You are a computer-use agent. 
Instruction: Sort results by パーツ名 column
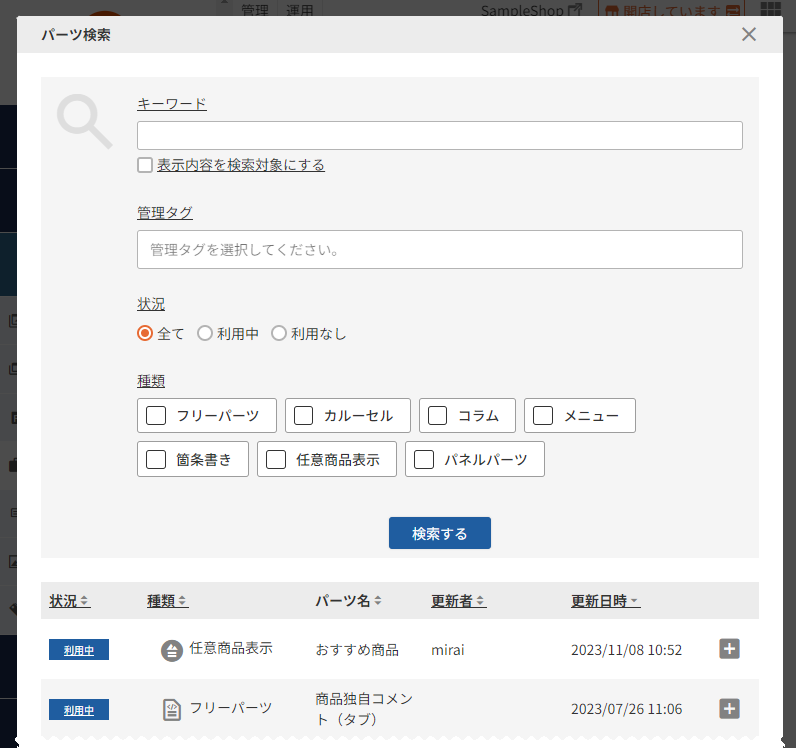(x=347, y=601)
